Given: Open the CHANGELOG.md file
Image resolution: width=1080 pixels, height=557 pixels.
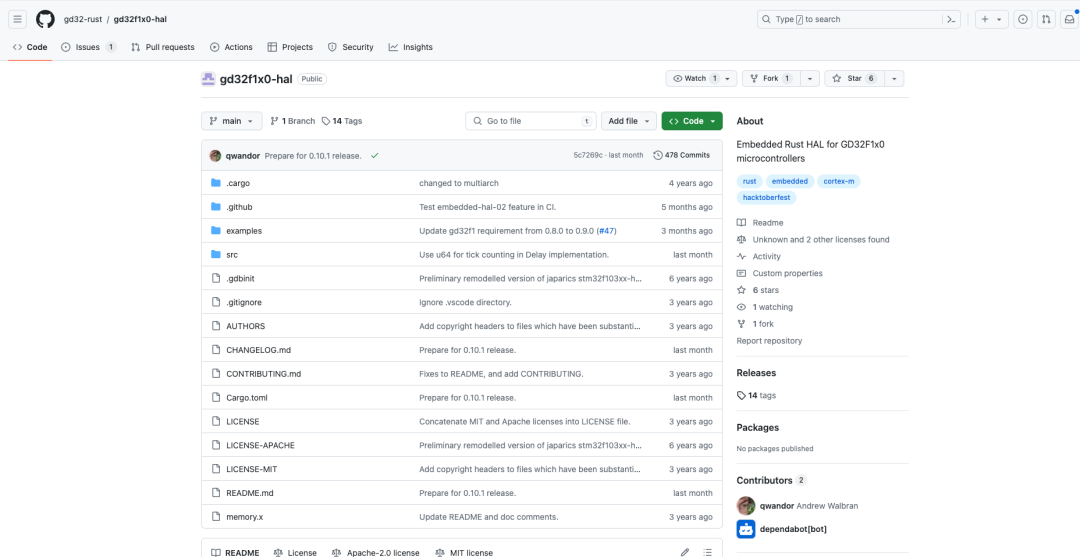Looking at the screenshot, I should (x=258, y=350).
